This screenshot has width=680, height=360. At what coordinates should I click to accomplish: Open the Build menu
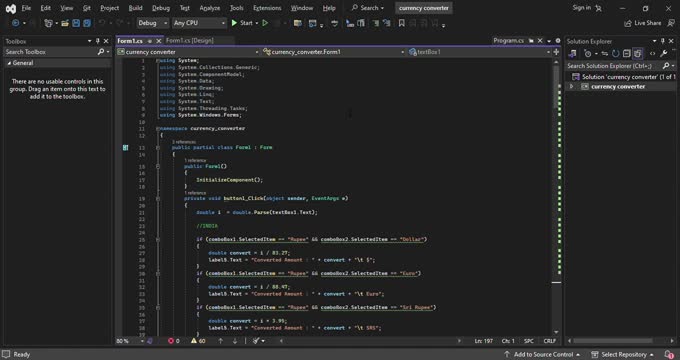click(x=135, y=8)
